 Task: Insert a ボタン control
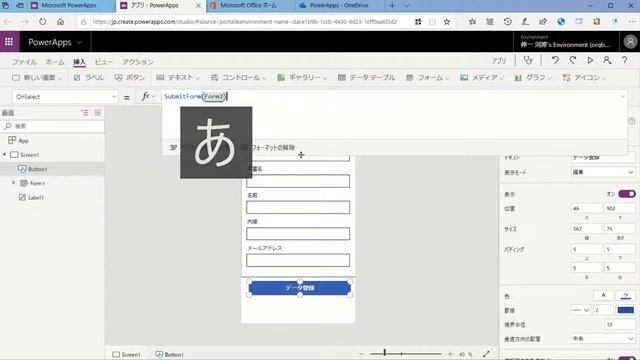[x=130, y=78]
